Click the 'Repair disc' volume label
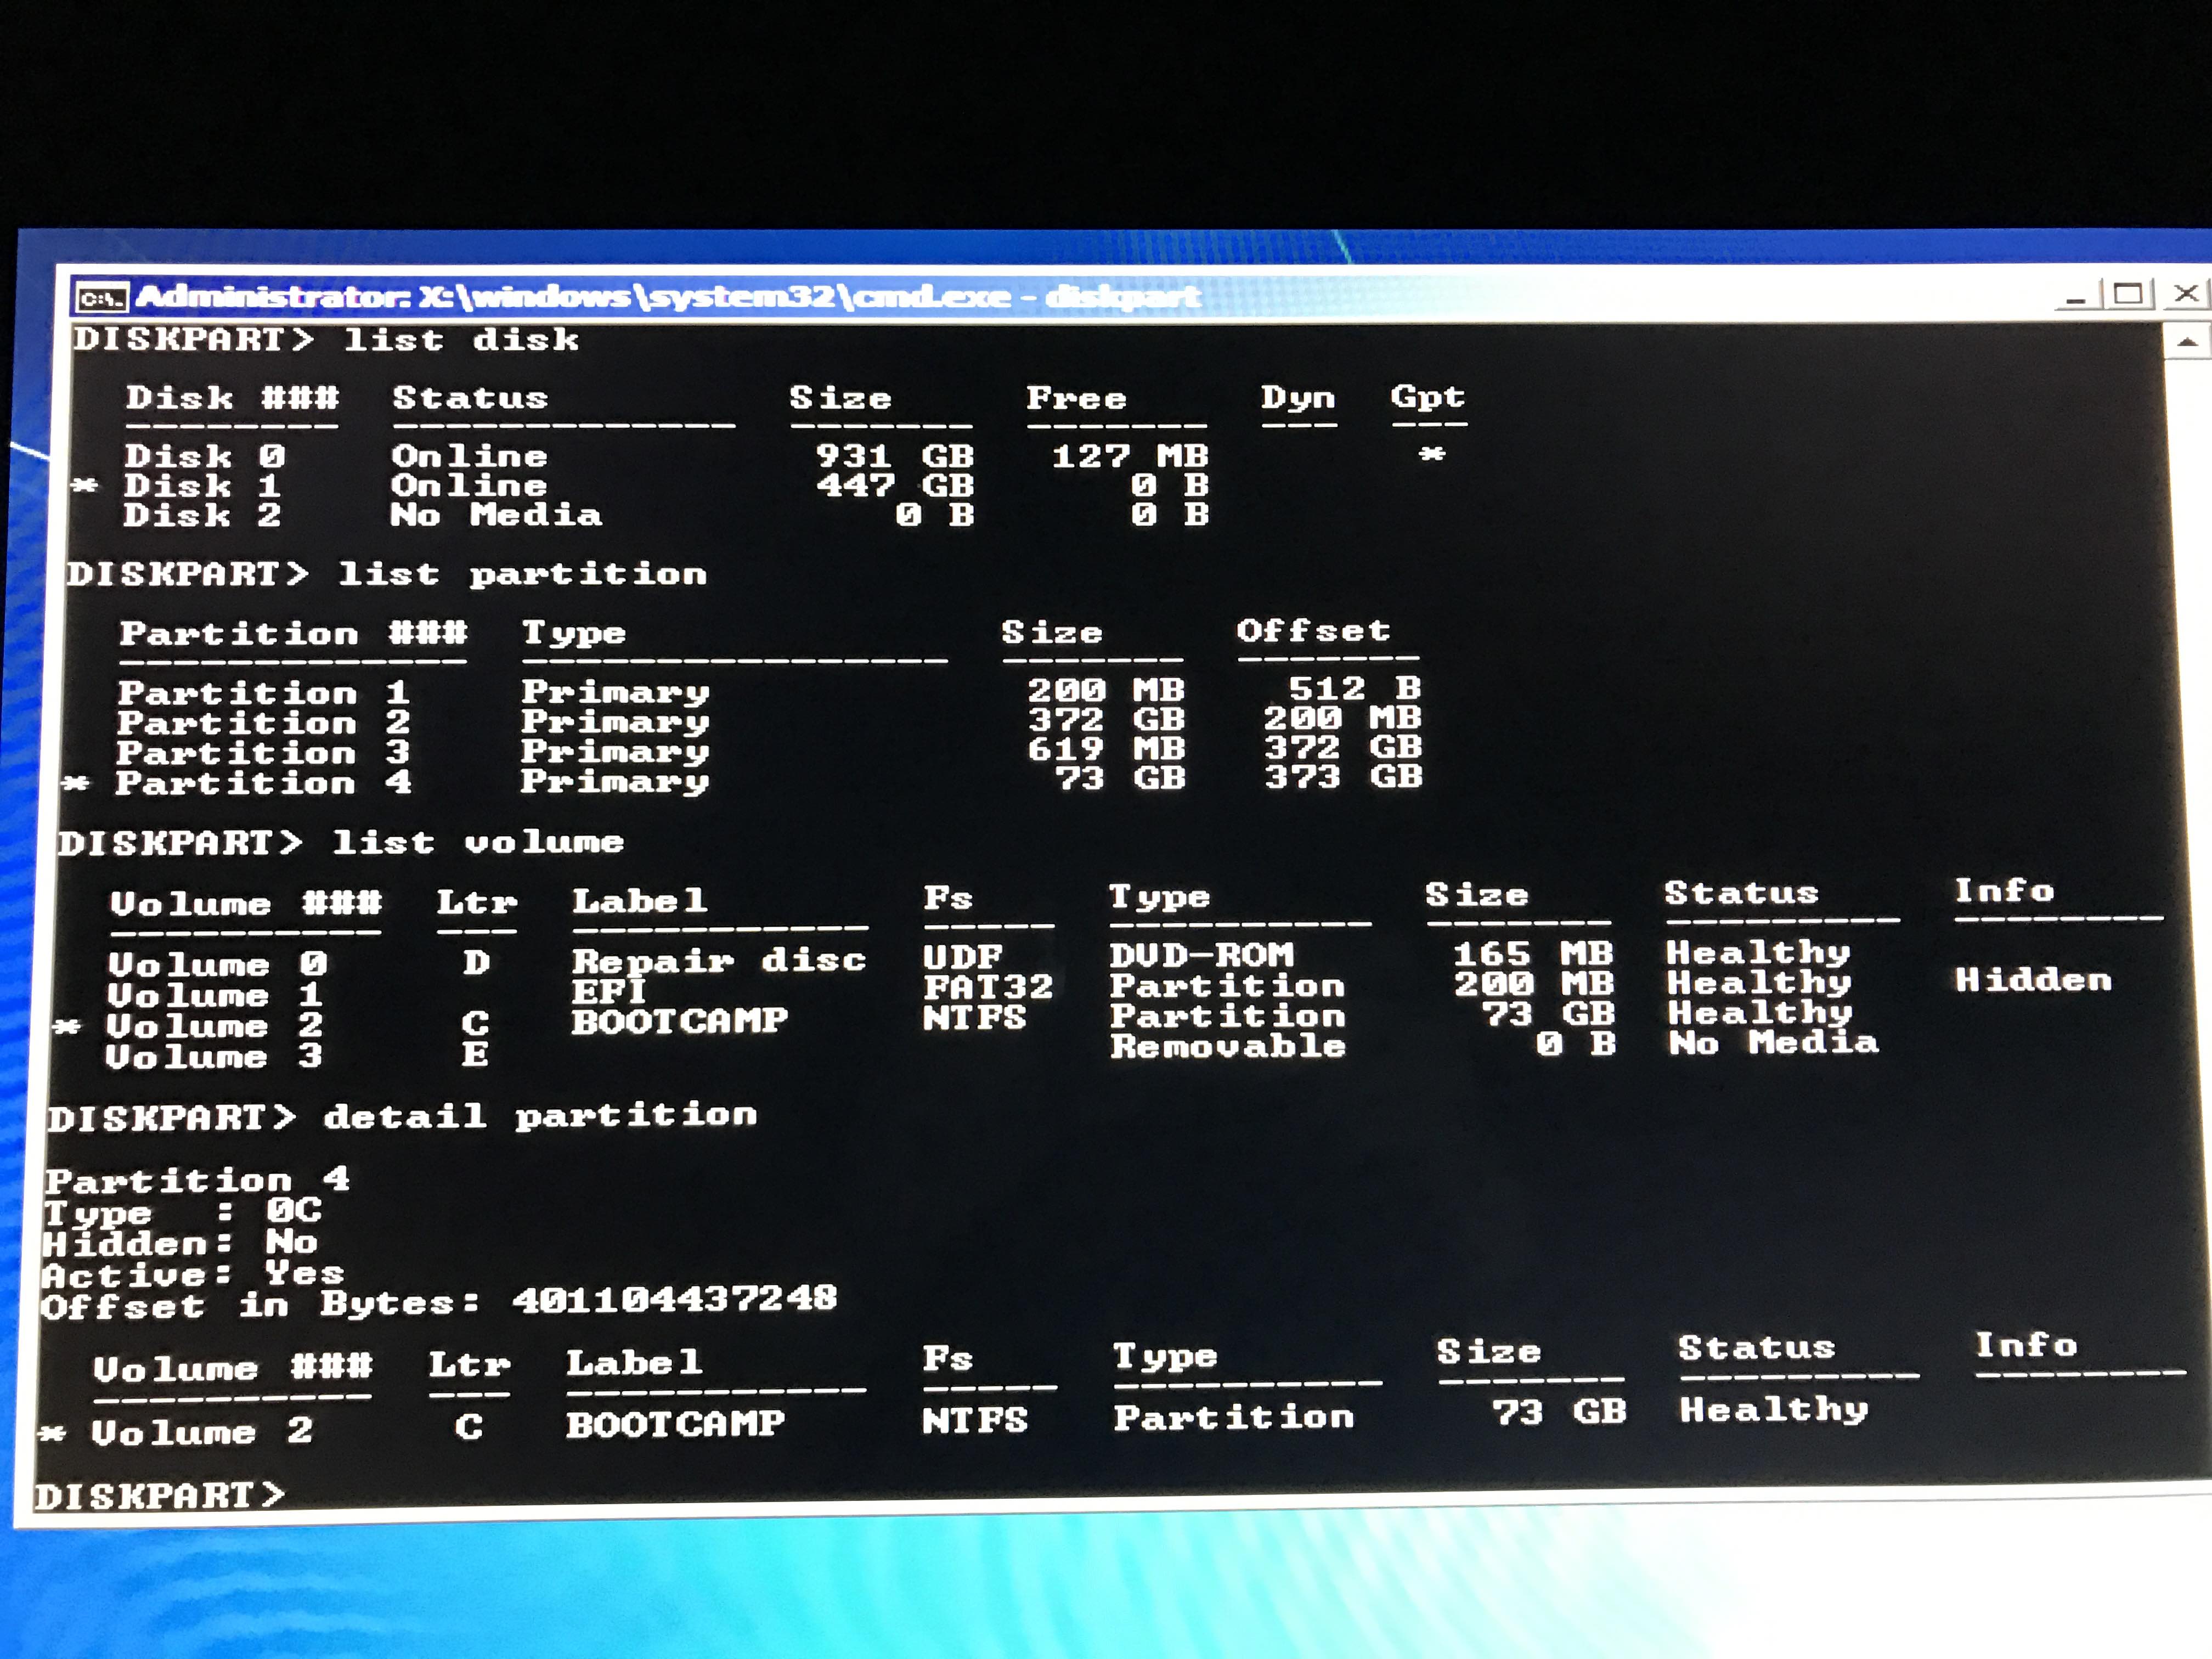 [x=718, y=961]
